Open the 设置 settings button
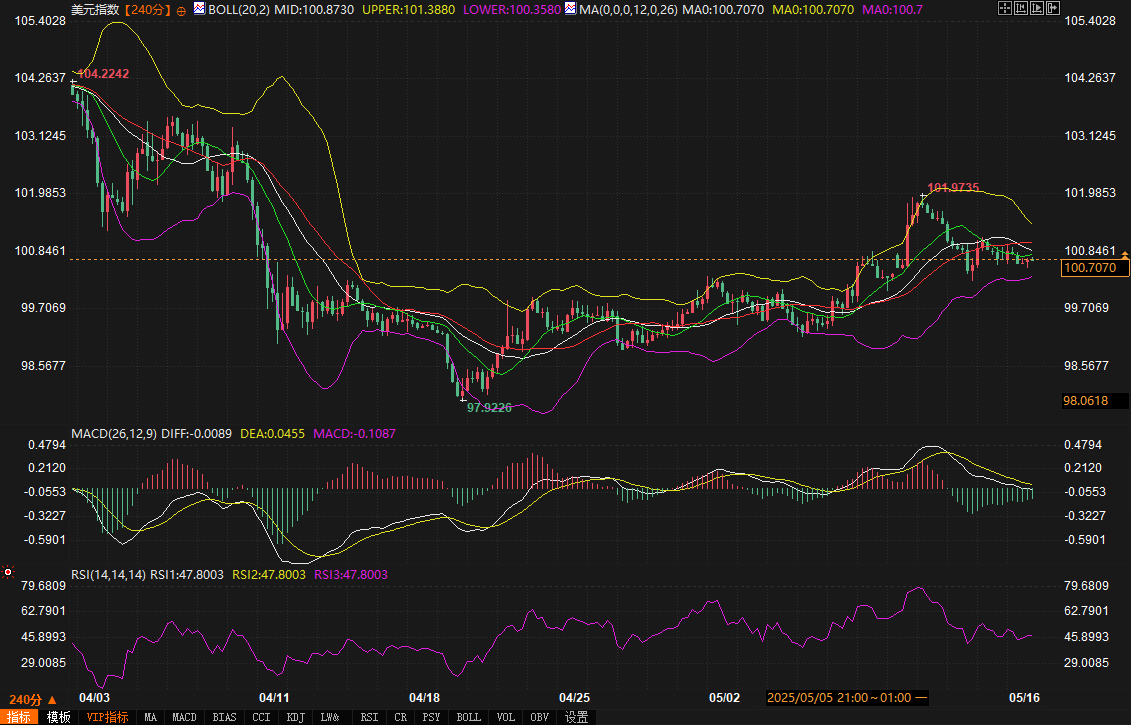Viewport: 1131px width, 725px height. (x=576, y=717)
